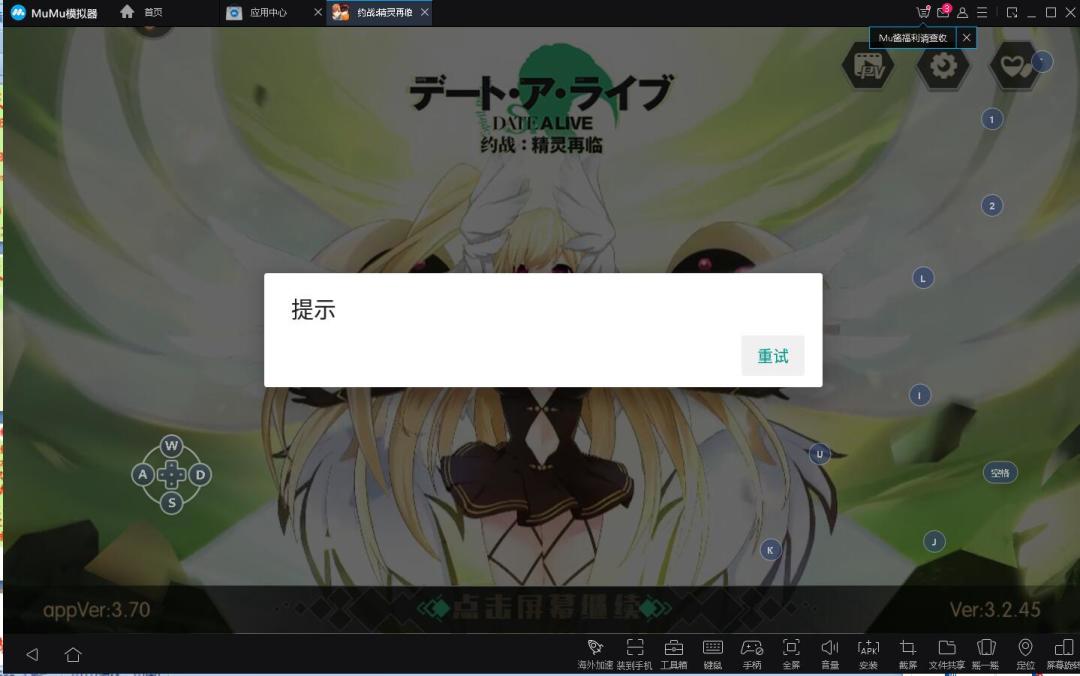Click the 空格 space key bubble
1080x676 pixels.
click(x=999, y=473)
